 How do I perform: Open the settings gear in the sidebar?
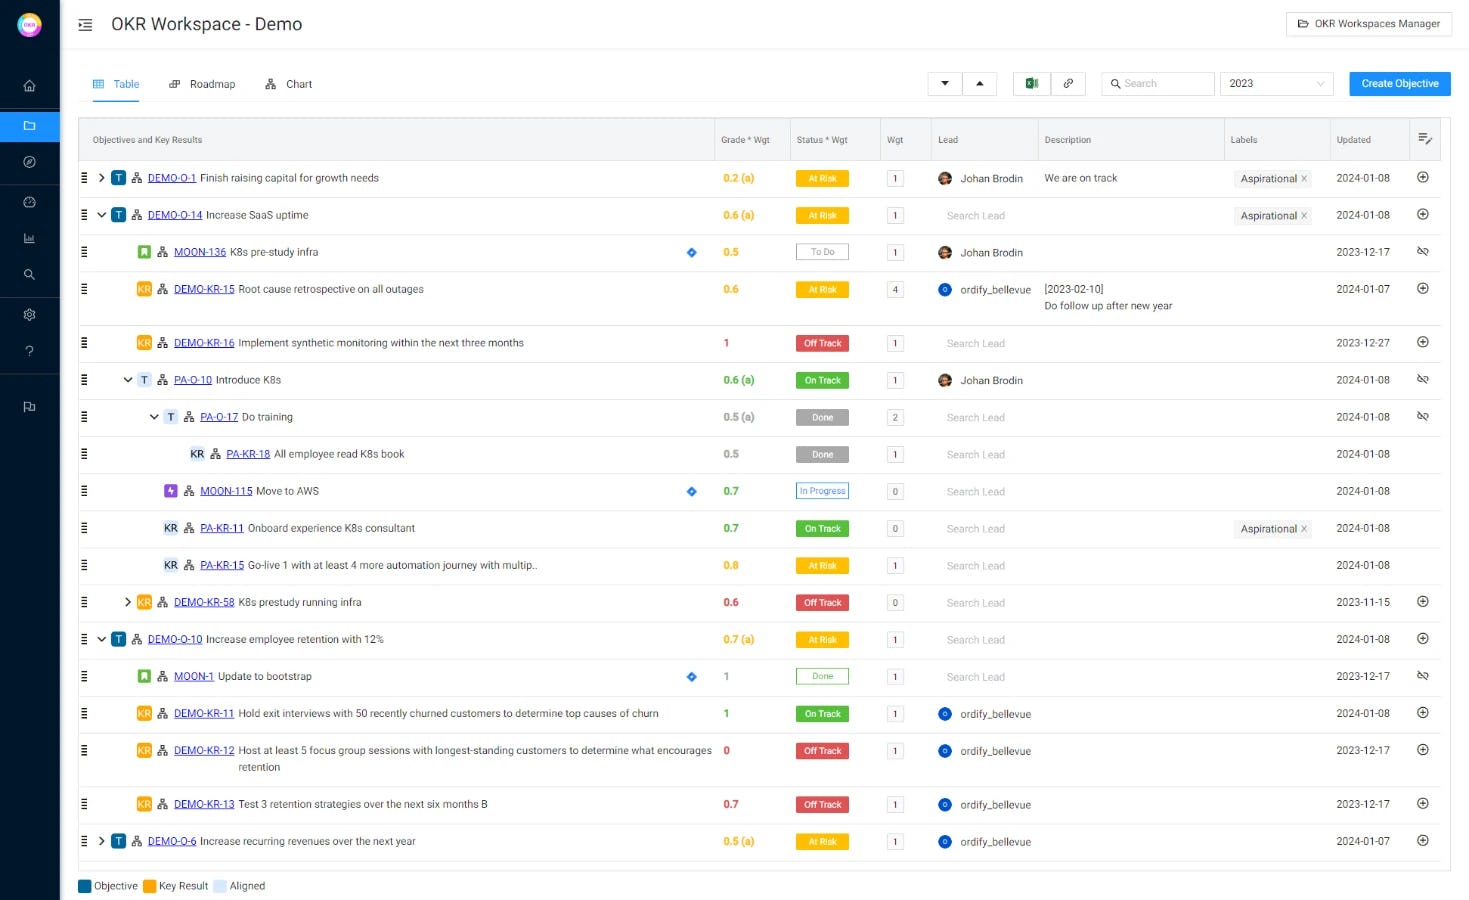[29, 314]
